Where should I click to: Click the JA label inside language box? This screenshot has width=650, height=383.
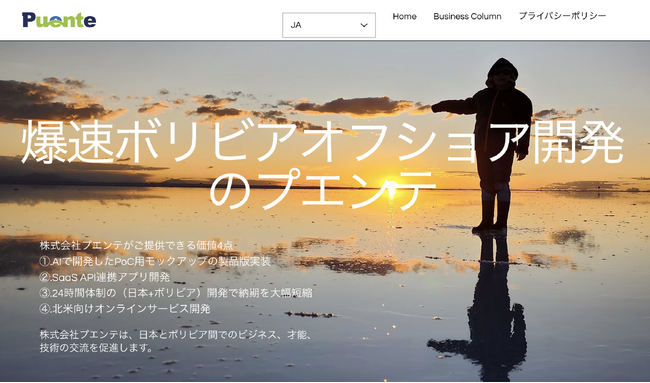coord(296,25)
